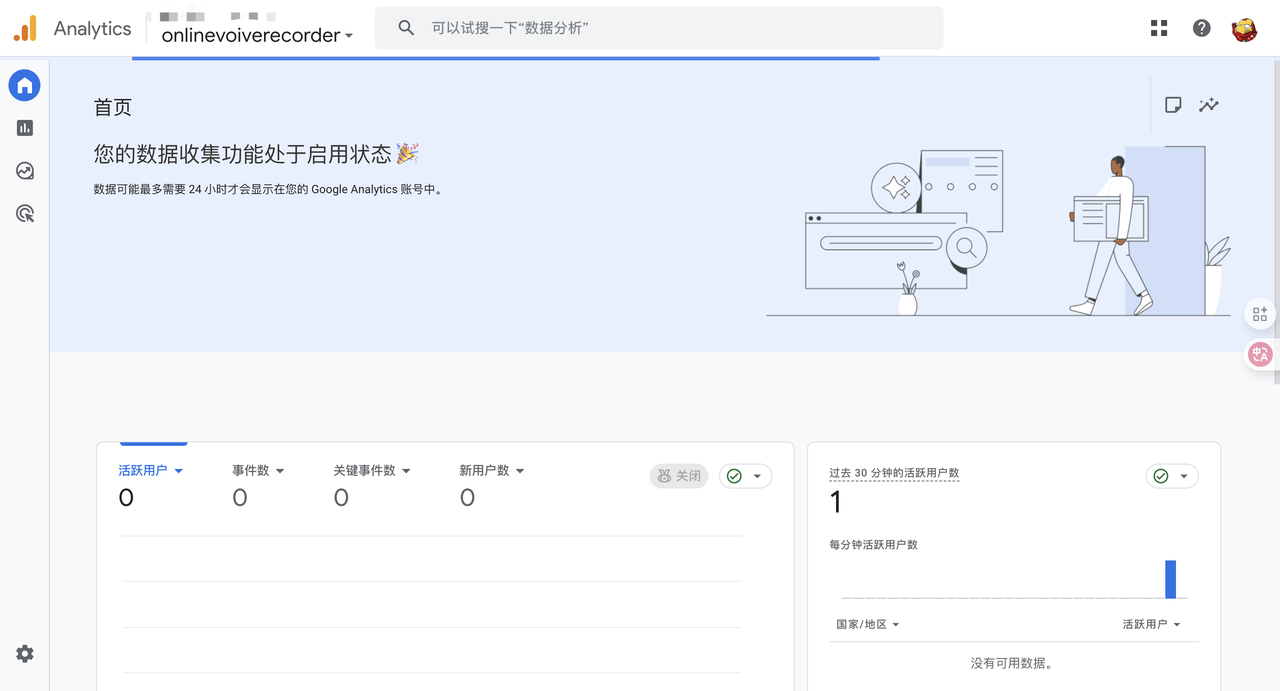This screenshot has width=1280, height=691.
Task: Open the Explore section icon
Action: coord(25,171)
